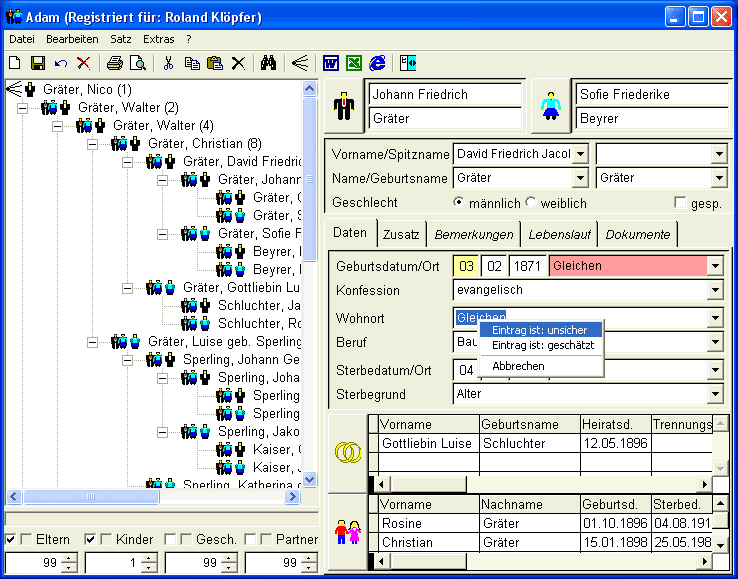Click the children icon beside Rosine row

(348, 532)
